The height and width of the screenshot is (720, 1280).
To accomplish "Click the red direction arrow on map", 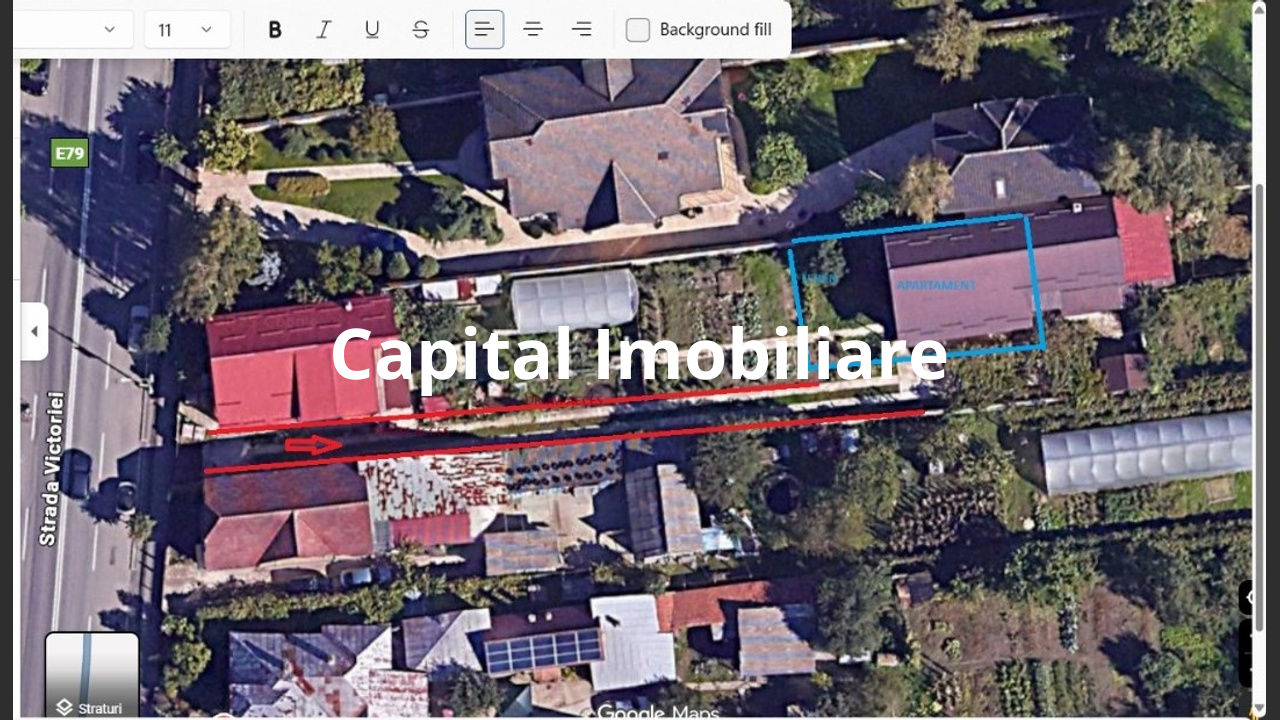I will click(313, 444).
